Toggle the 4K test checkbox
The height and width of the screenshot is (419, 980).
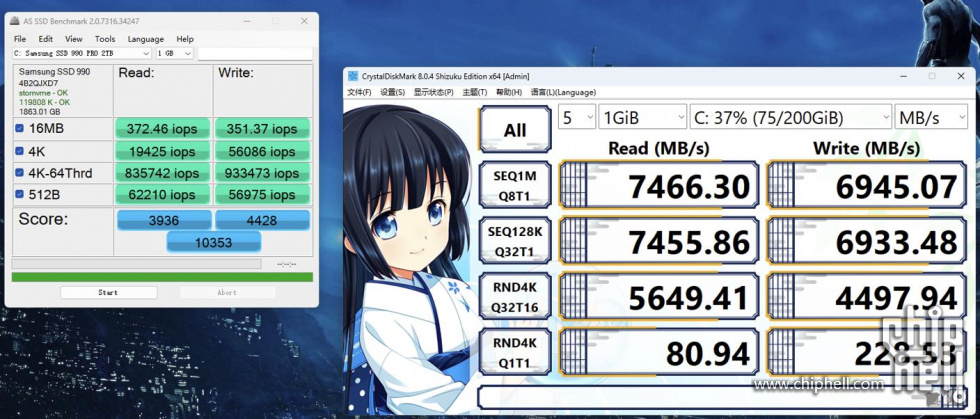(x=19, y=151)
